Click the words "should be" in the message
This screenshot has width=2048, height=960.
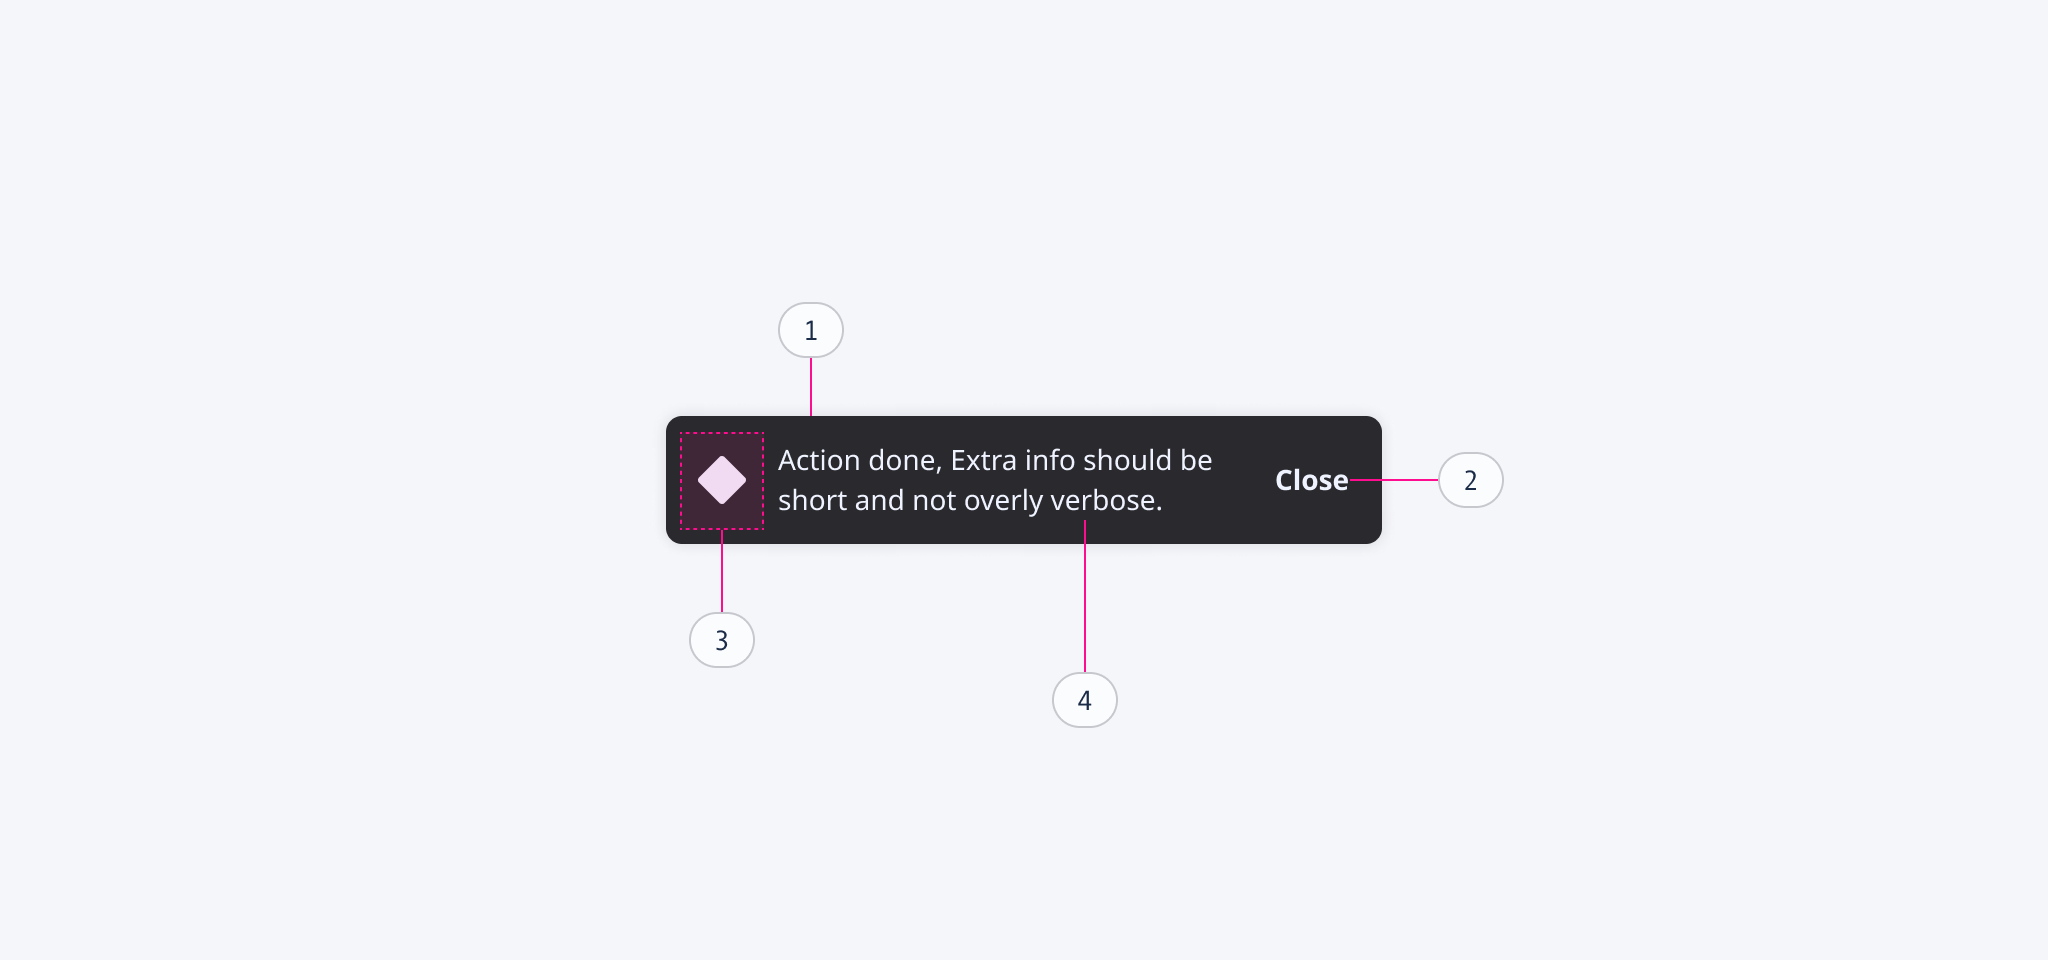(1147, 460)
